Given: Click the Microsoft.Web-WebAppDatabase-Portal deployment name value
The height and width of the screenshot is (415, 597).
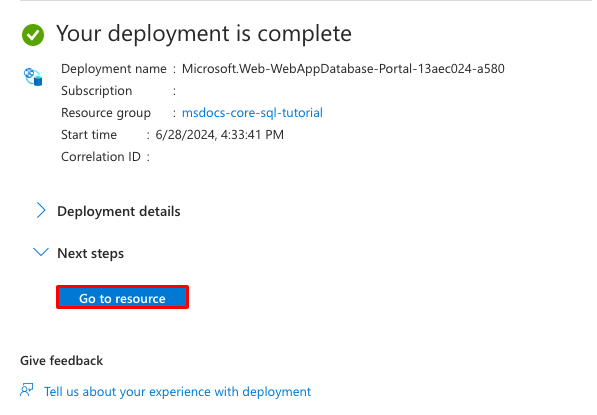Looking at the screenshot, I should coord(343,69).
